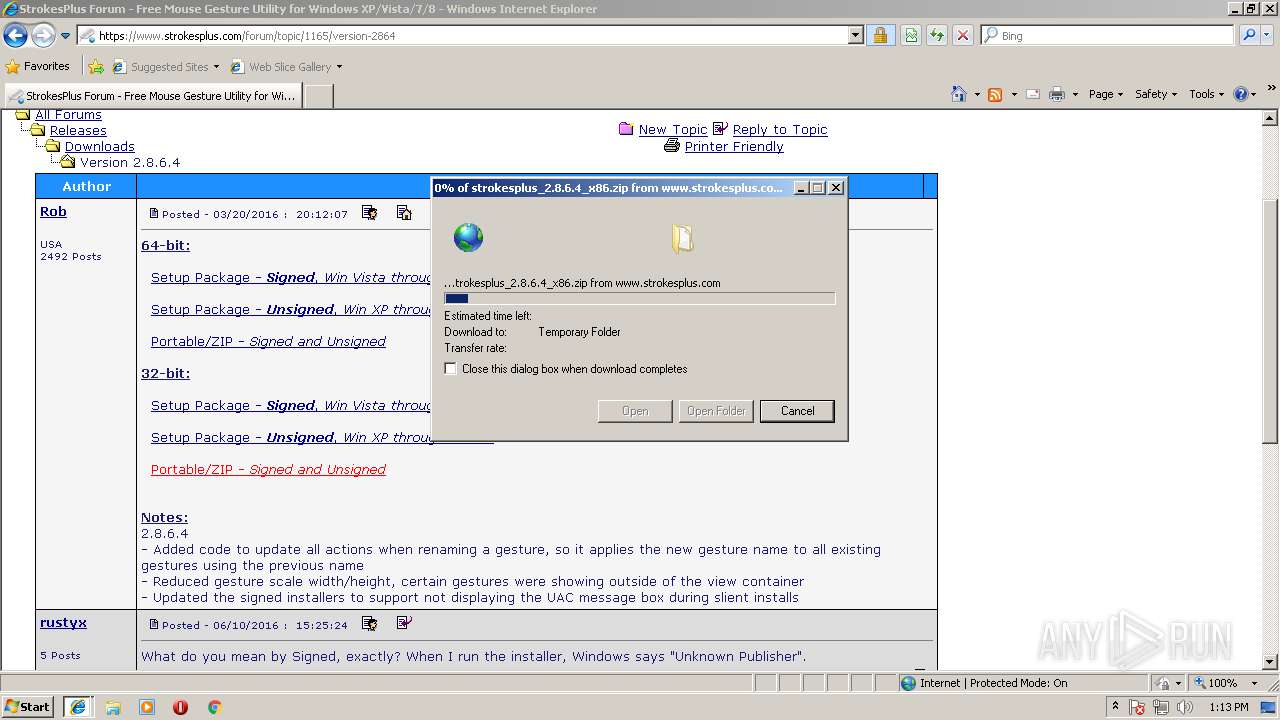Image resolution: width=1280 pixels, height=720 pixels.
Task: Launch media player from taskbar
Action: tap(147, 707)
